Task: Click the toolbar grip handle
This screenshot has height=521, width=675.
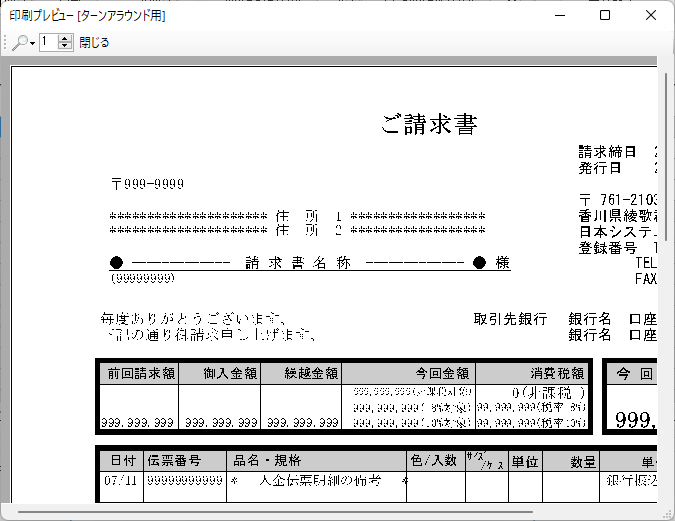Action: coord(5,42)
